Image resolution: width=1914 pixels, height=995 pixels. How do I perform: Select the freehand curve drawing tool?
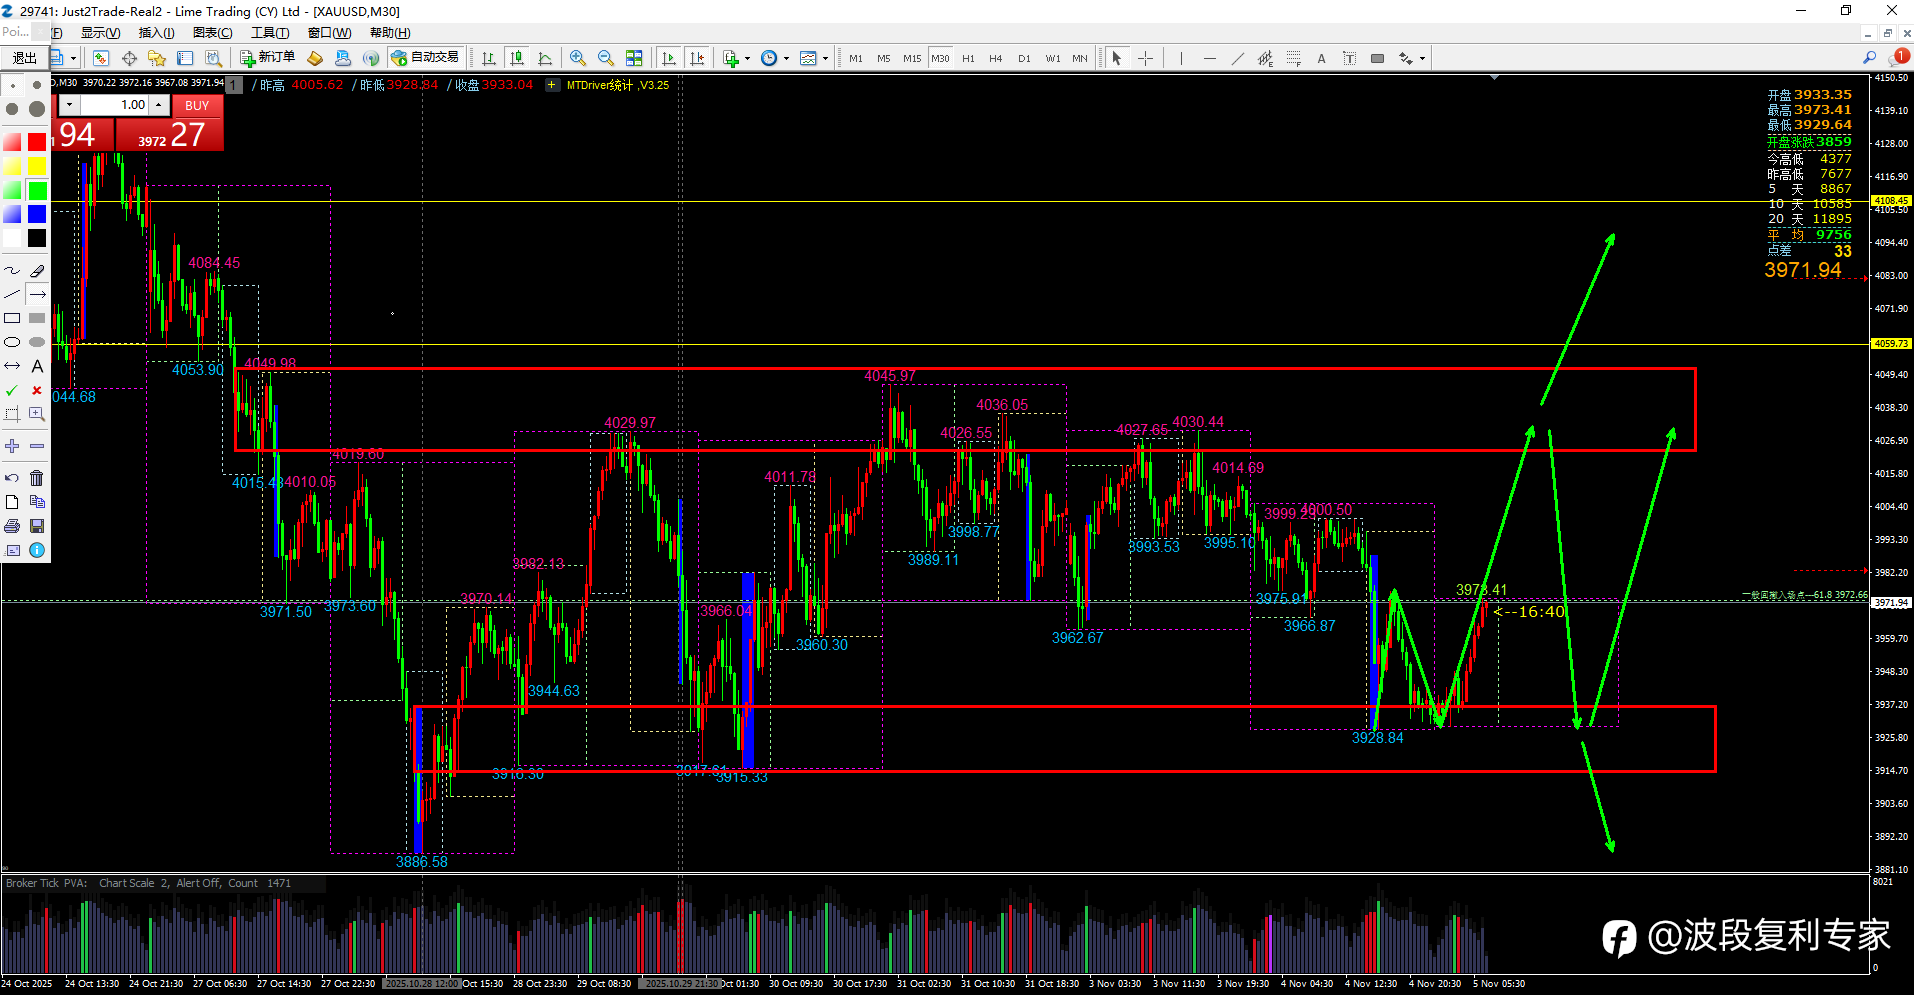click(x=12, y=271)
